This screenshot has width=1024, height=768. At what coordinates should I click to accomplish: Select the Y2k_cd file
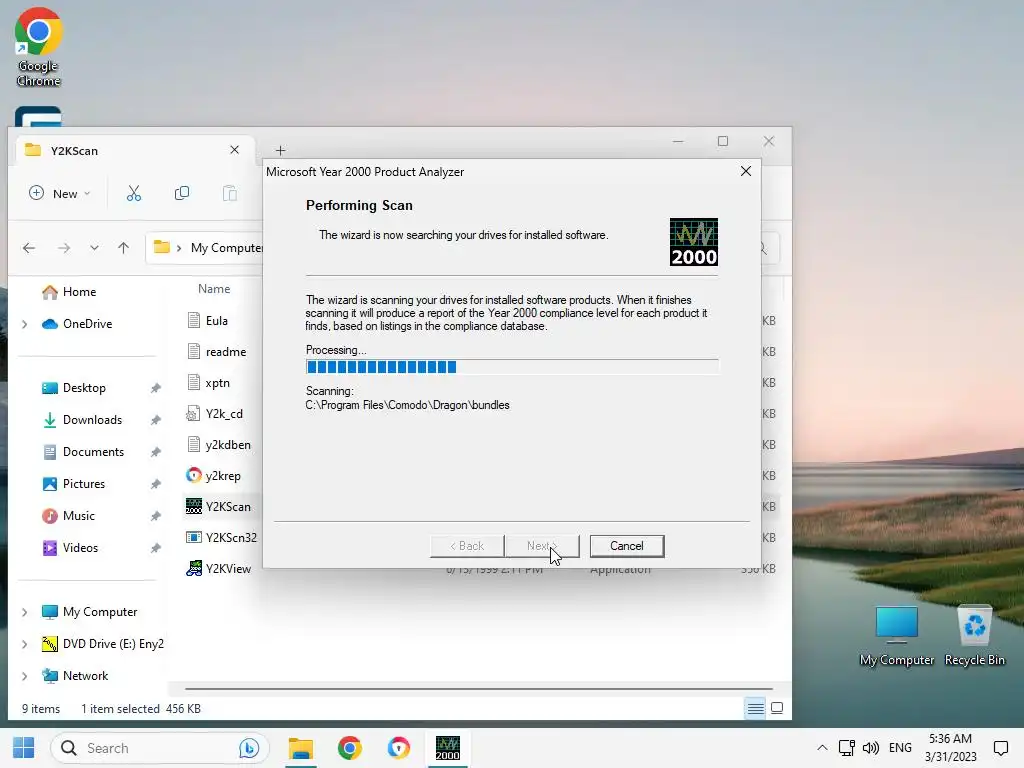click(223, 413)
